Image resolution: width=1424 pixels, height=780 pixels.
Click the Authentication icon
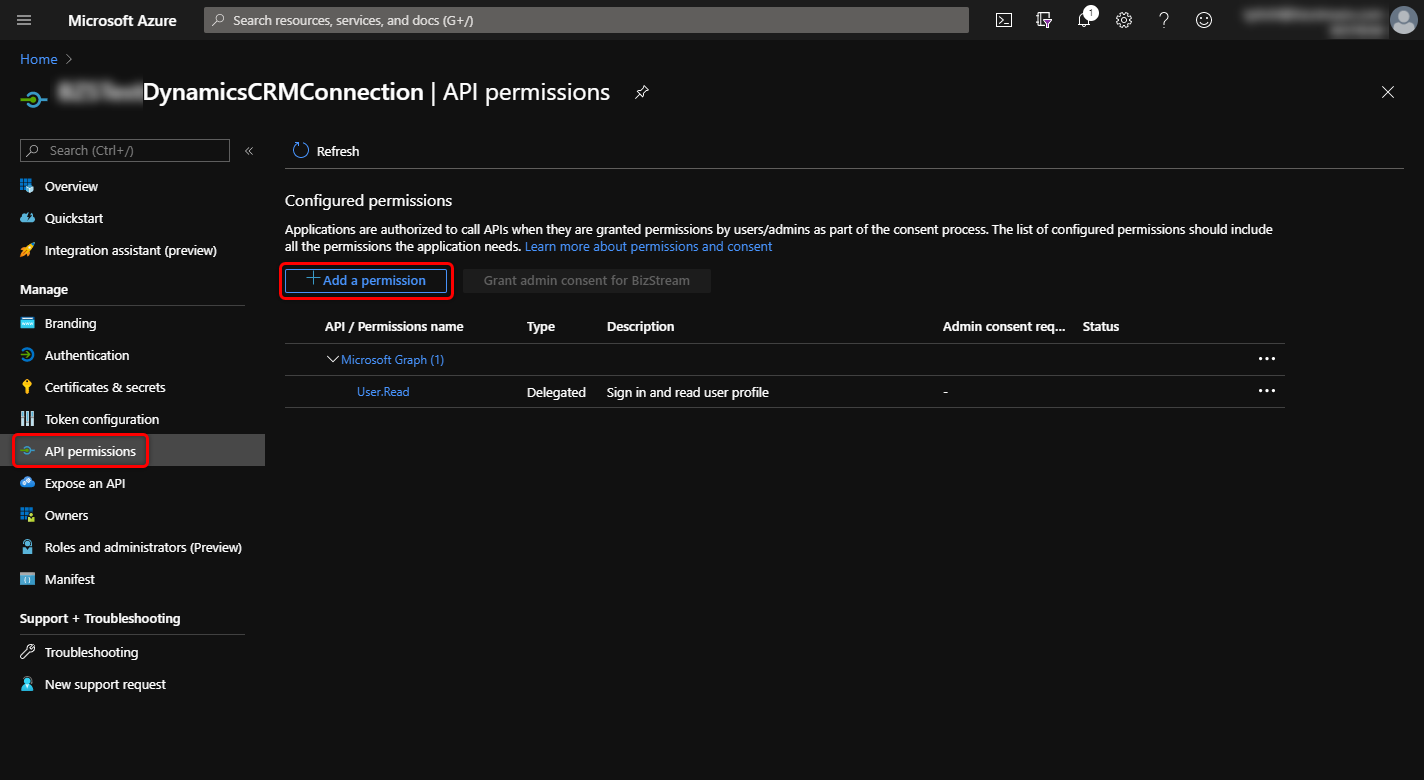click(27, 355)
